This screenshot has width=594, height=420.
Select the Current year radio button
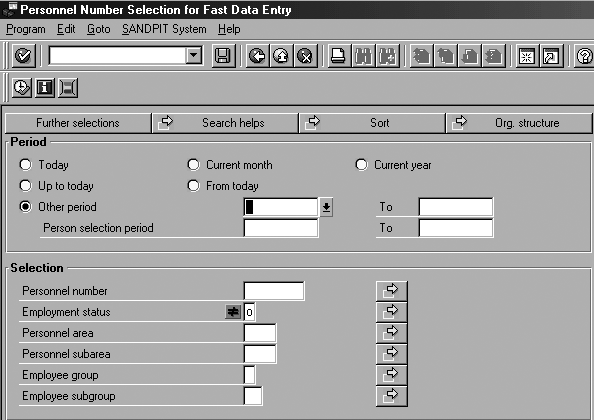(x=361, y=165)
